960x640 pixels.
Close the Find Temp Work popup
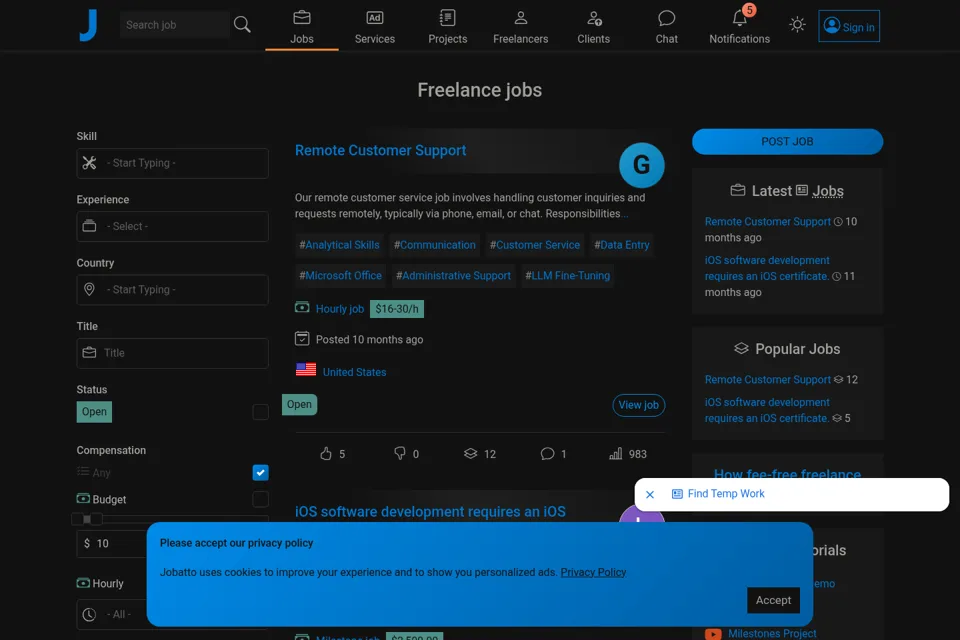pyautogui.click(x=650, y=494)
